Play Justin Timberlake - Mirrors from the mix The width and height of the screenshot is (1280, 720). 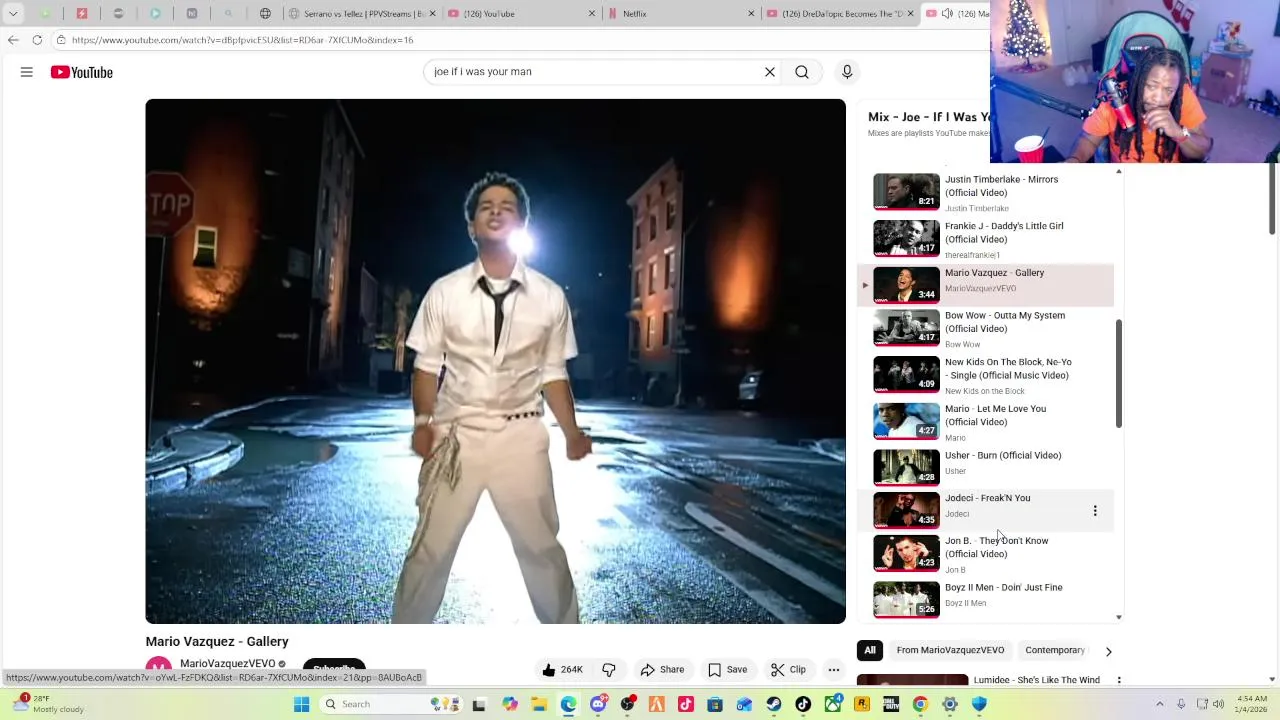pos(985,192)
